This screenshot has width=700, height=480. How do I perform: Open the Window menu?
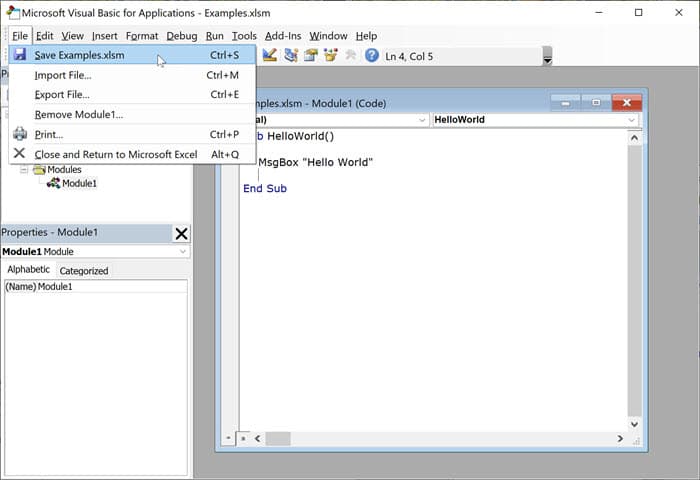[328, 36]
